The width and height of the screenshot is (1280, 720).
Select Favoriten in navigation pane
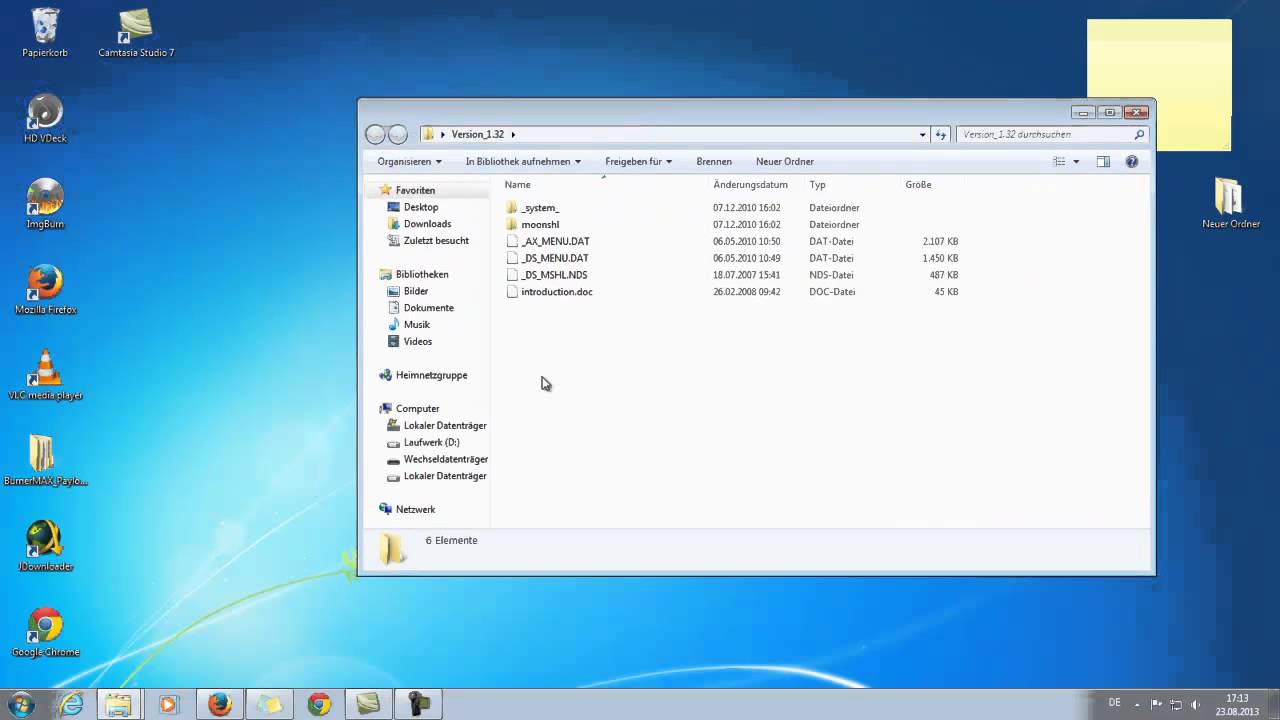point(415,190)
